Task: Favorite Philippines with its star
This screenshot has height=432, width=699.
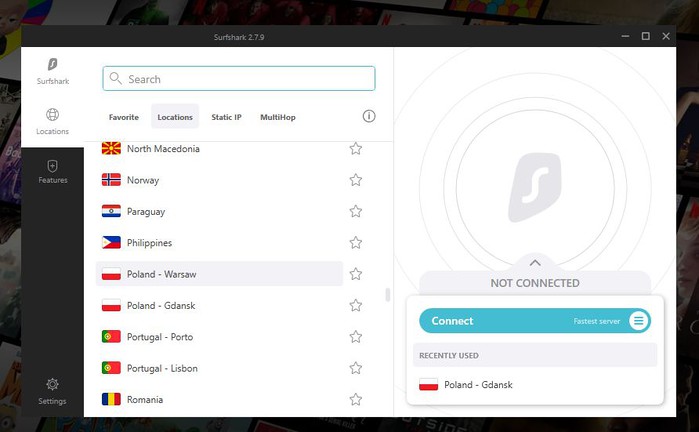Action: [355, 243]
